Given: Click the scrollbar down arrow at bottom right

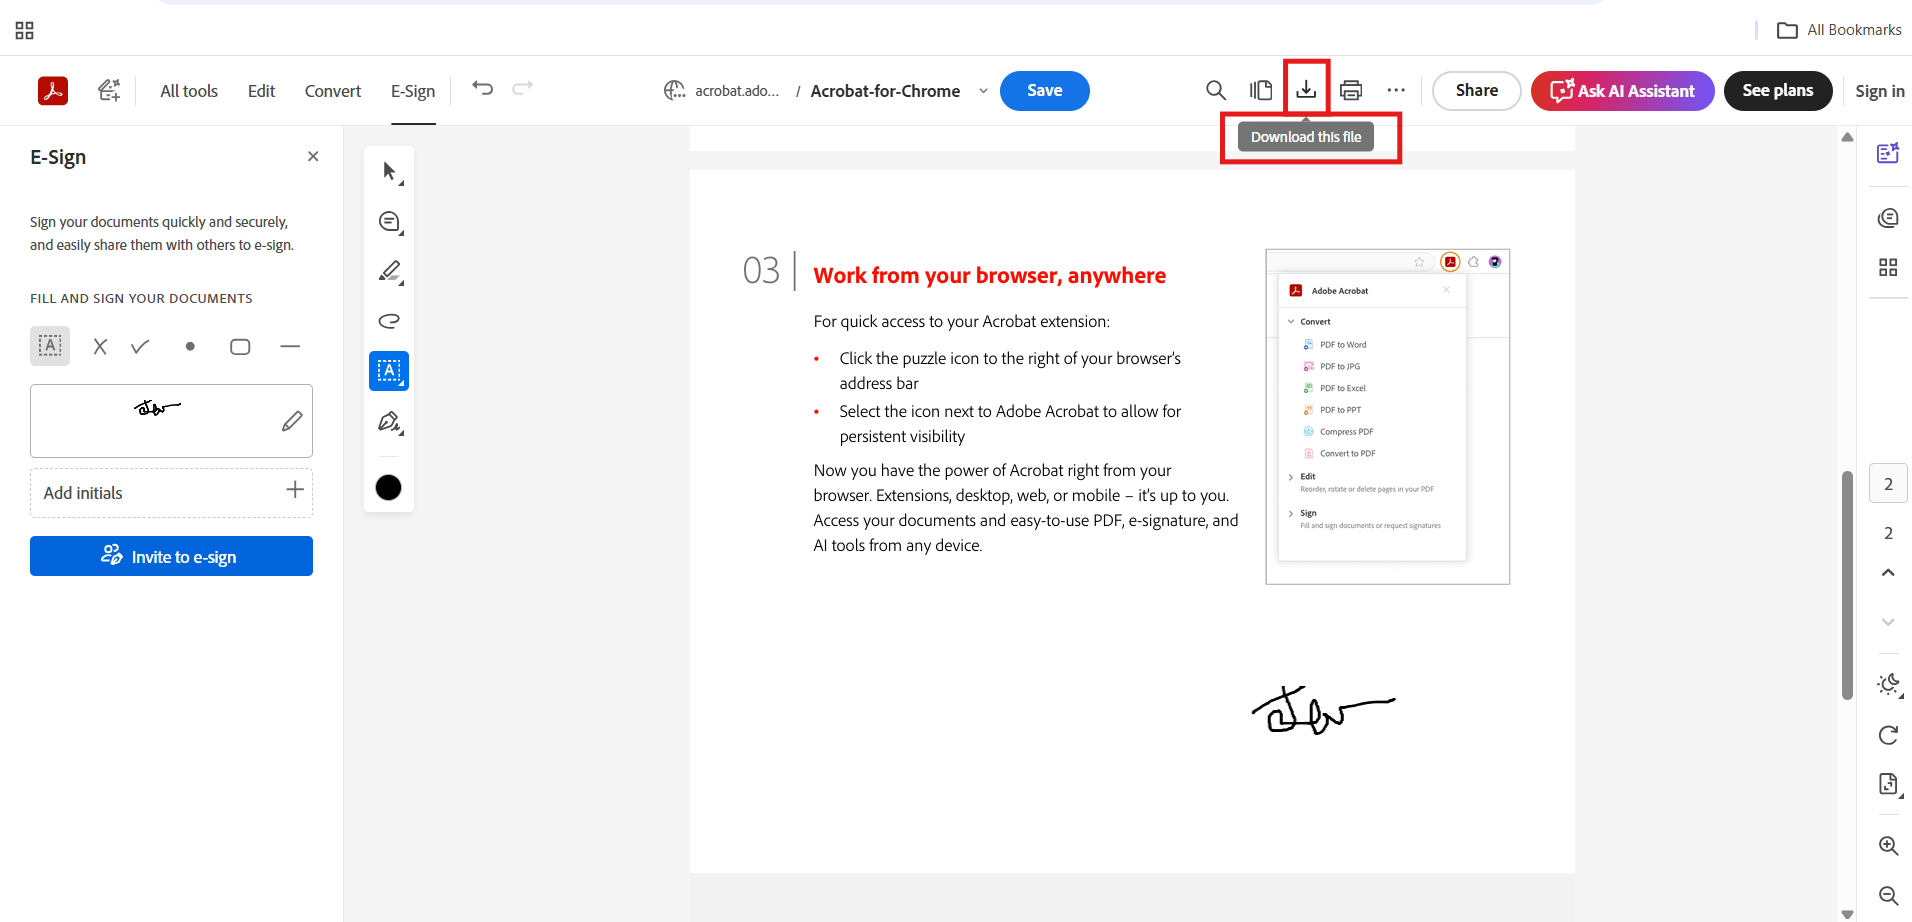Looking at the screenshot, I should click(x=1847, y=914).
